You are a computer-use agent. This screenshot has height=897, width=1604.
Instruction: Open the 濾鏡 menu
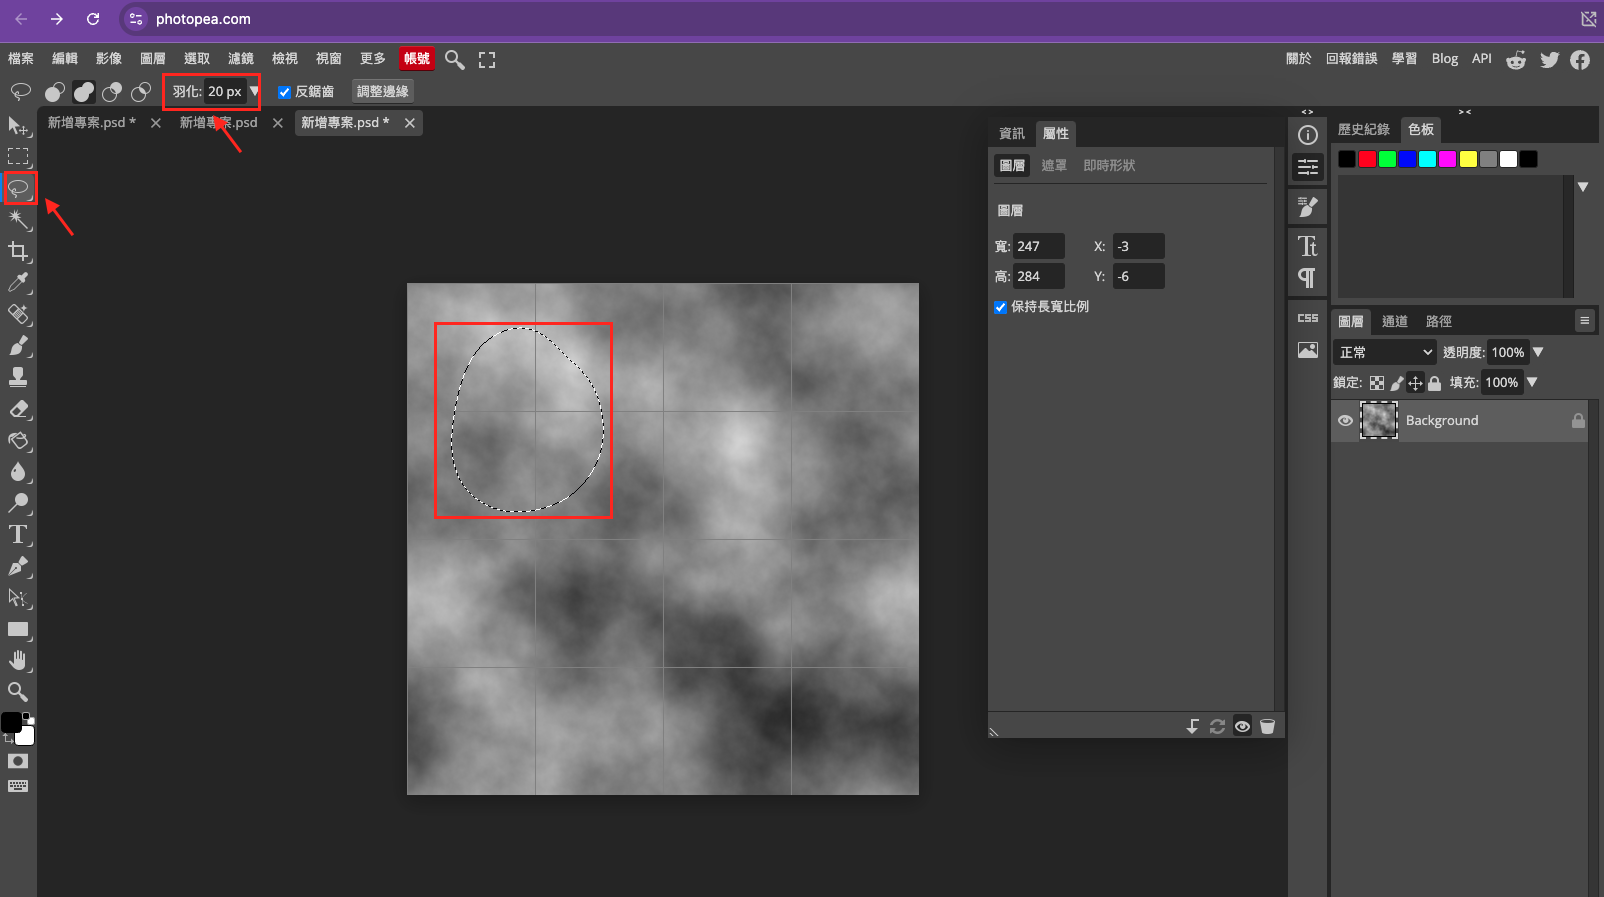(241, 59)
